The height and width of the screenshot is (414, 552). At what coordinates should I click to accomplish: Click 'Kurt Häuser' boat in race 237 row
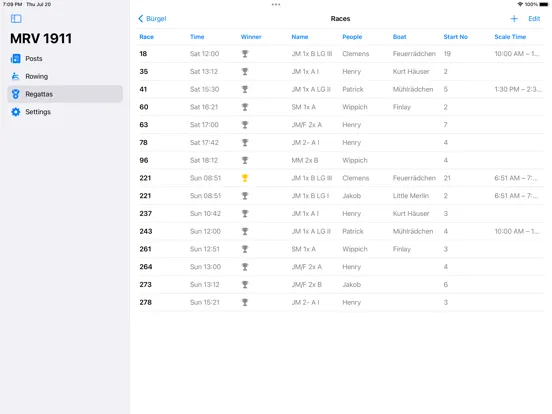click(x=411, y=213)
